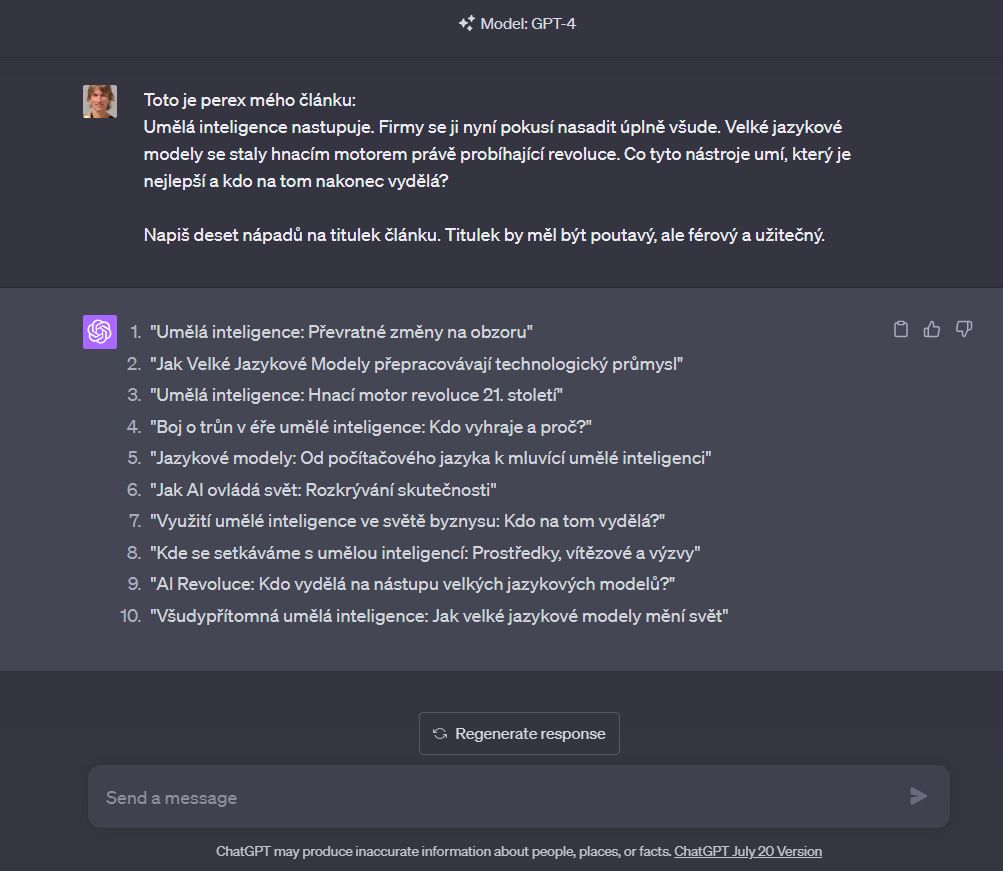The height and width of the screenshot is (871, 1003).
Task: Click the Regenerate response button
Action: click(519, 734)
